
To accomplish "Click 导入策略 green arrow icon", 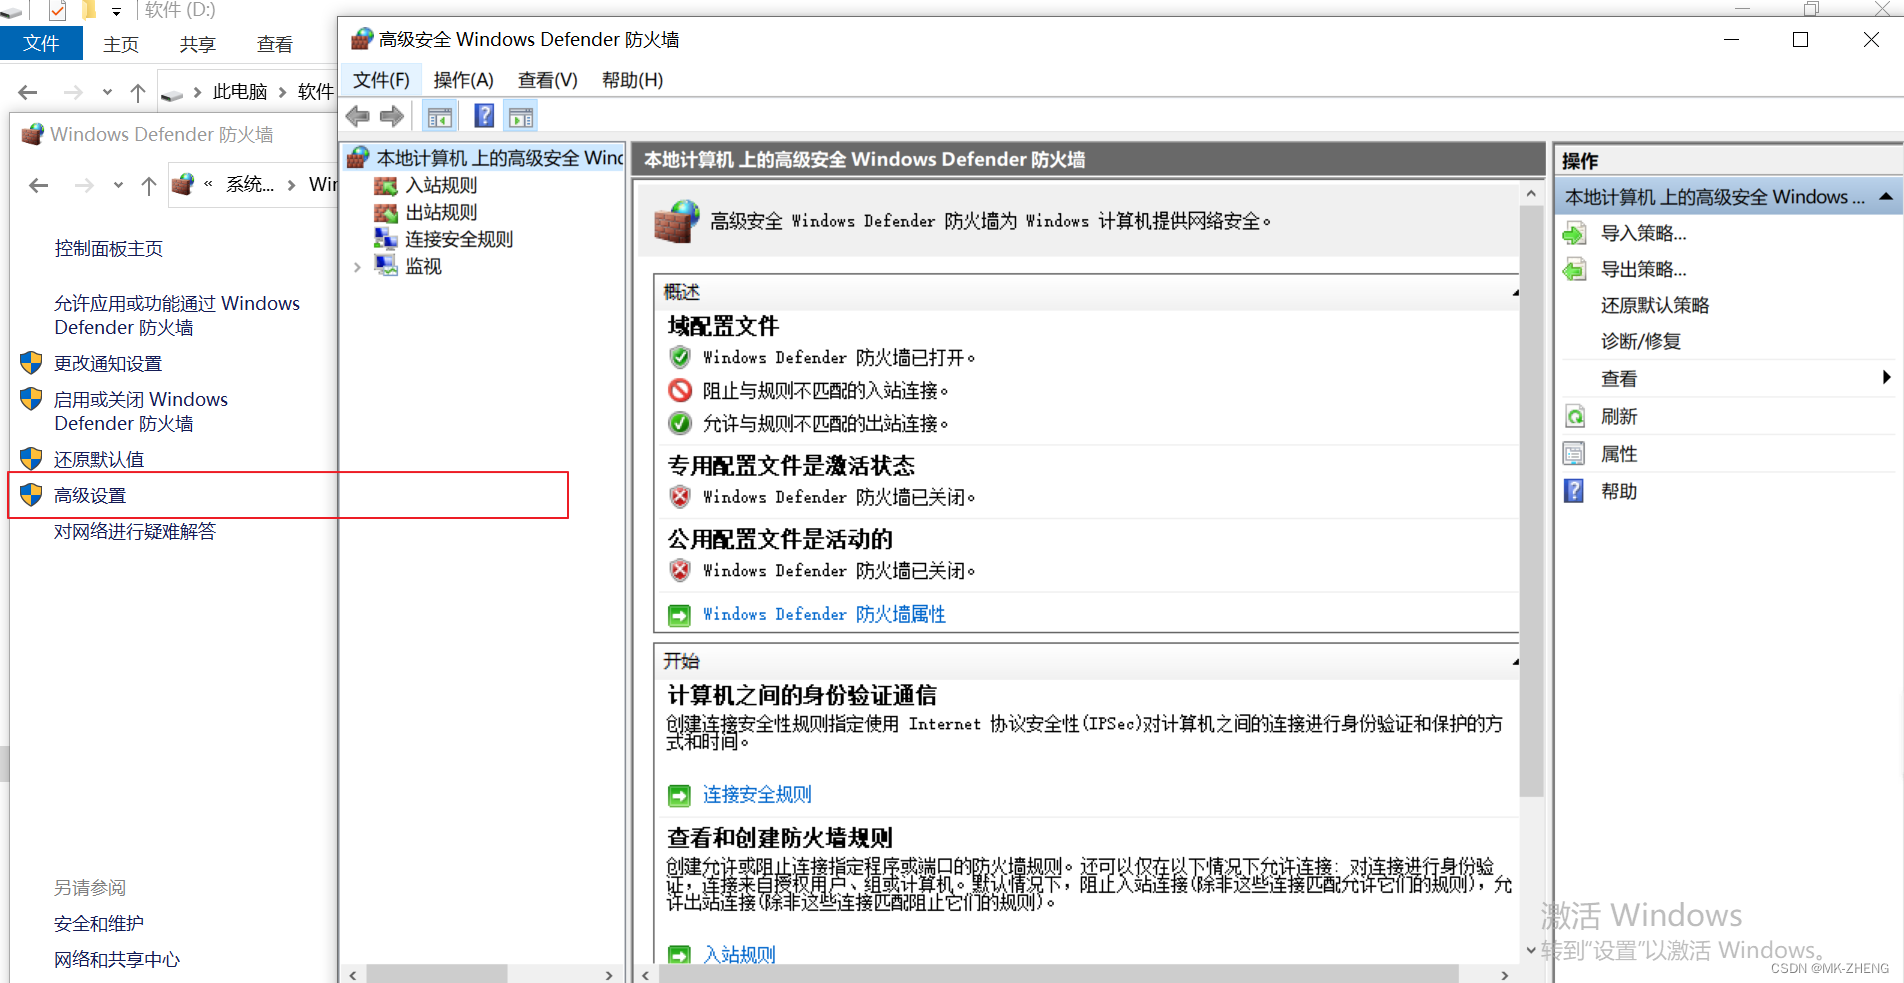I will [1575, 233].
